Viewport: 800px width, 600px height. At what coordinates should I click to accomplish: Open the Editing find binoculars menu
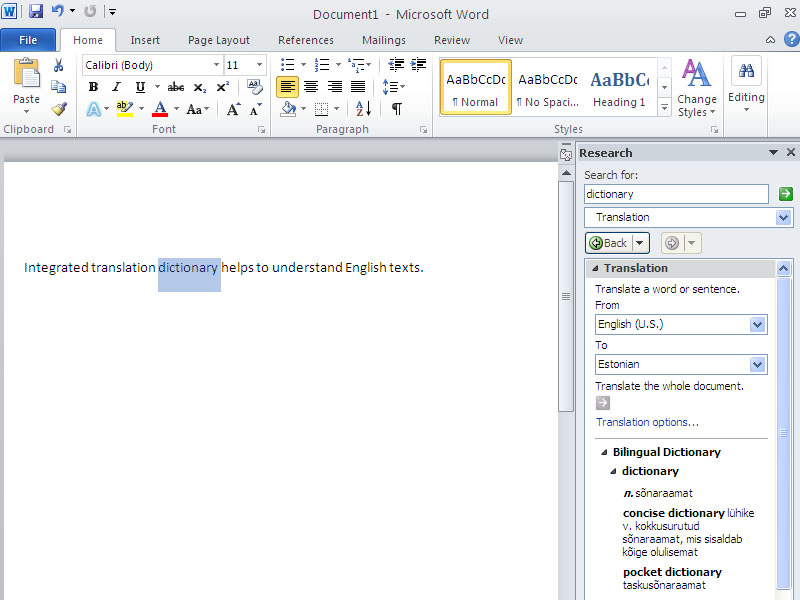click(746, 85)
